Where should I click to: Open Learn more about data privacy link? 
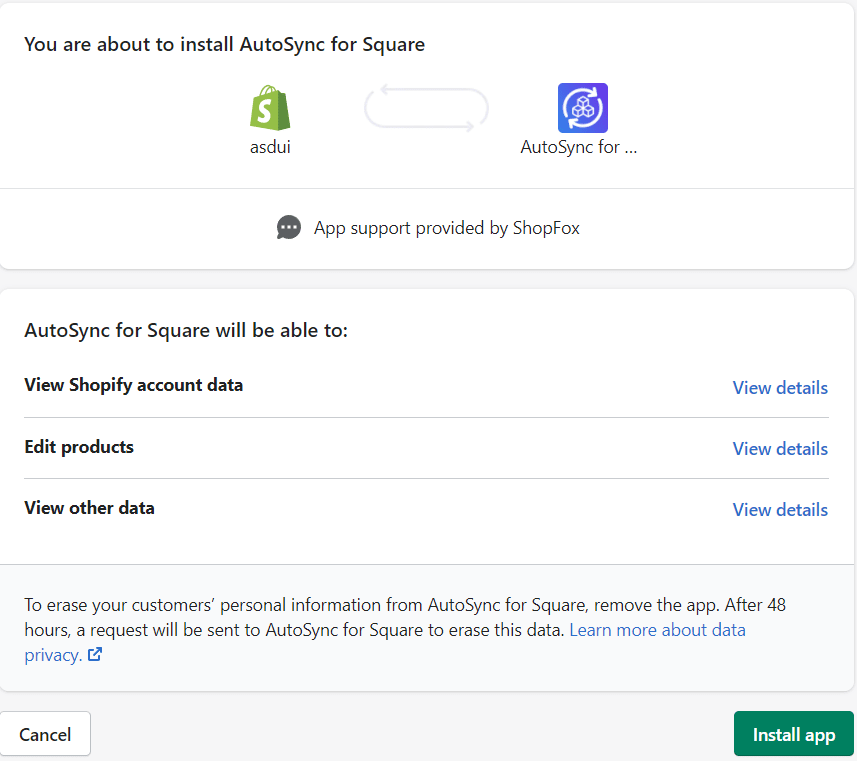click(x=658, y=630)
